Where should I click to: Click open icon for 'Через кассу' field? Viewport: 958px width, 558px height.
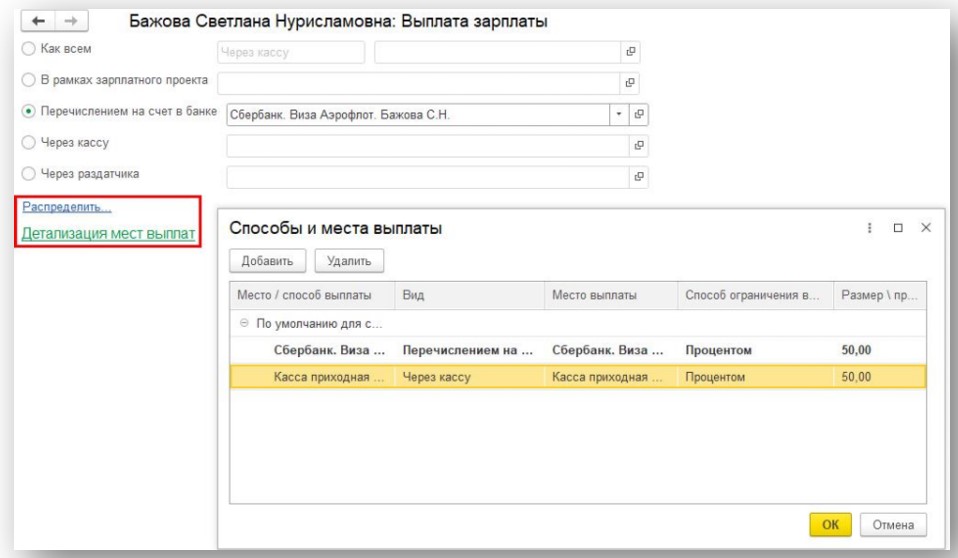639,145
